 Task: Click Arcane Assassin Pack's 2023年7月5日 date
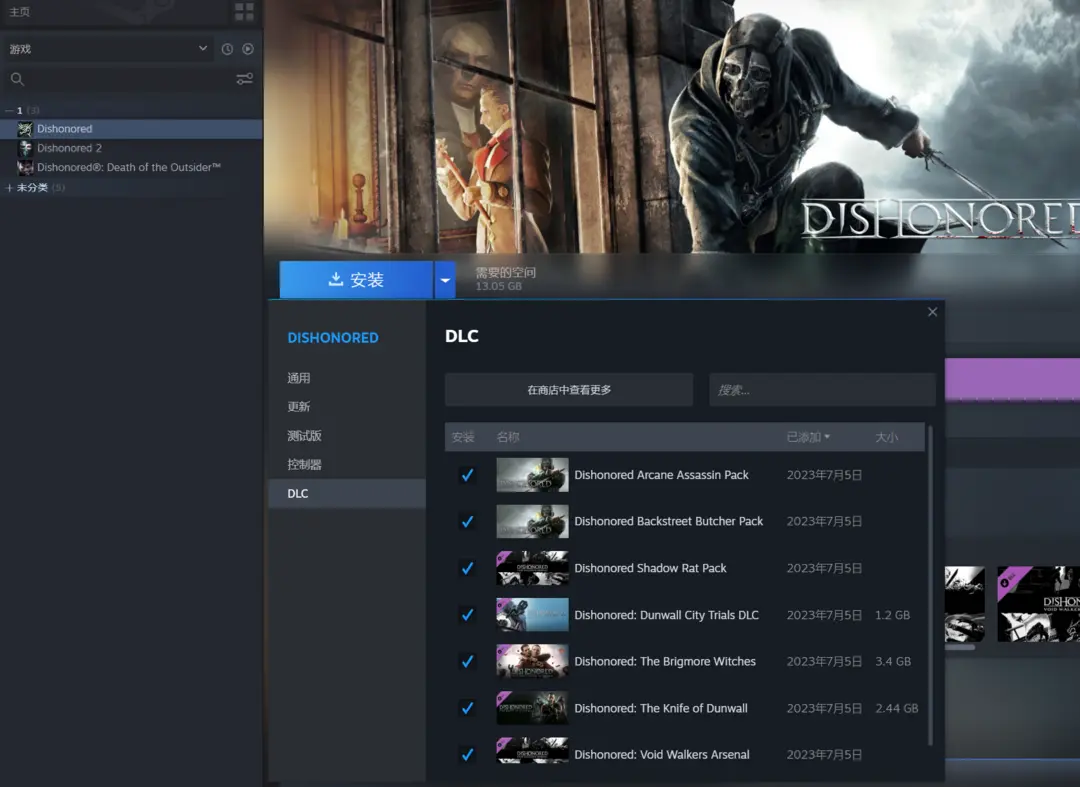[824, 475]
